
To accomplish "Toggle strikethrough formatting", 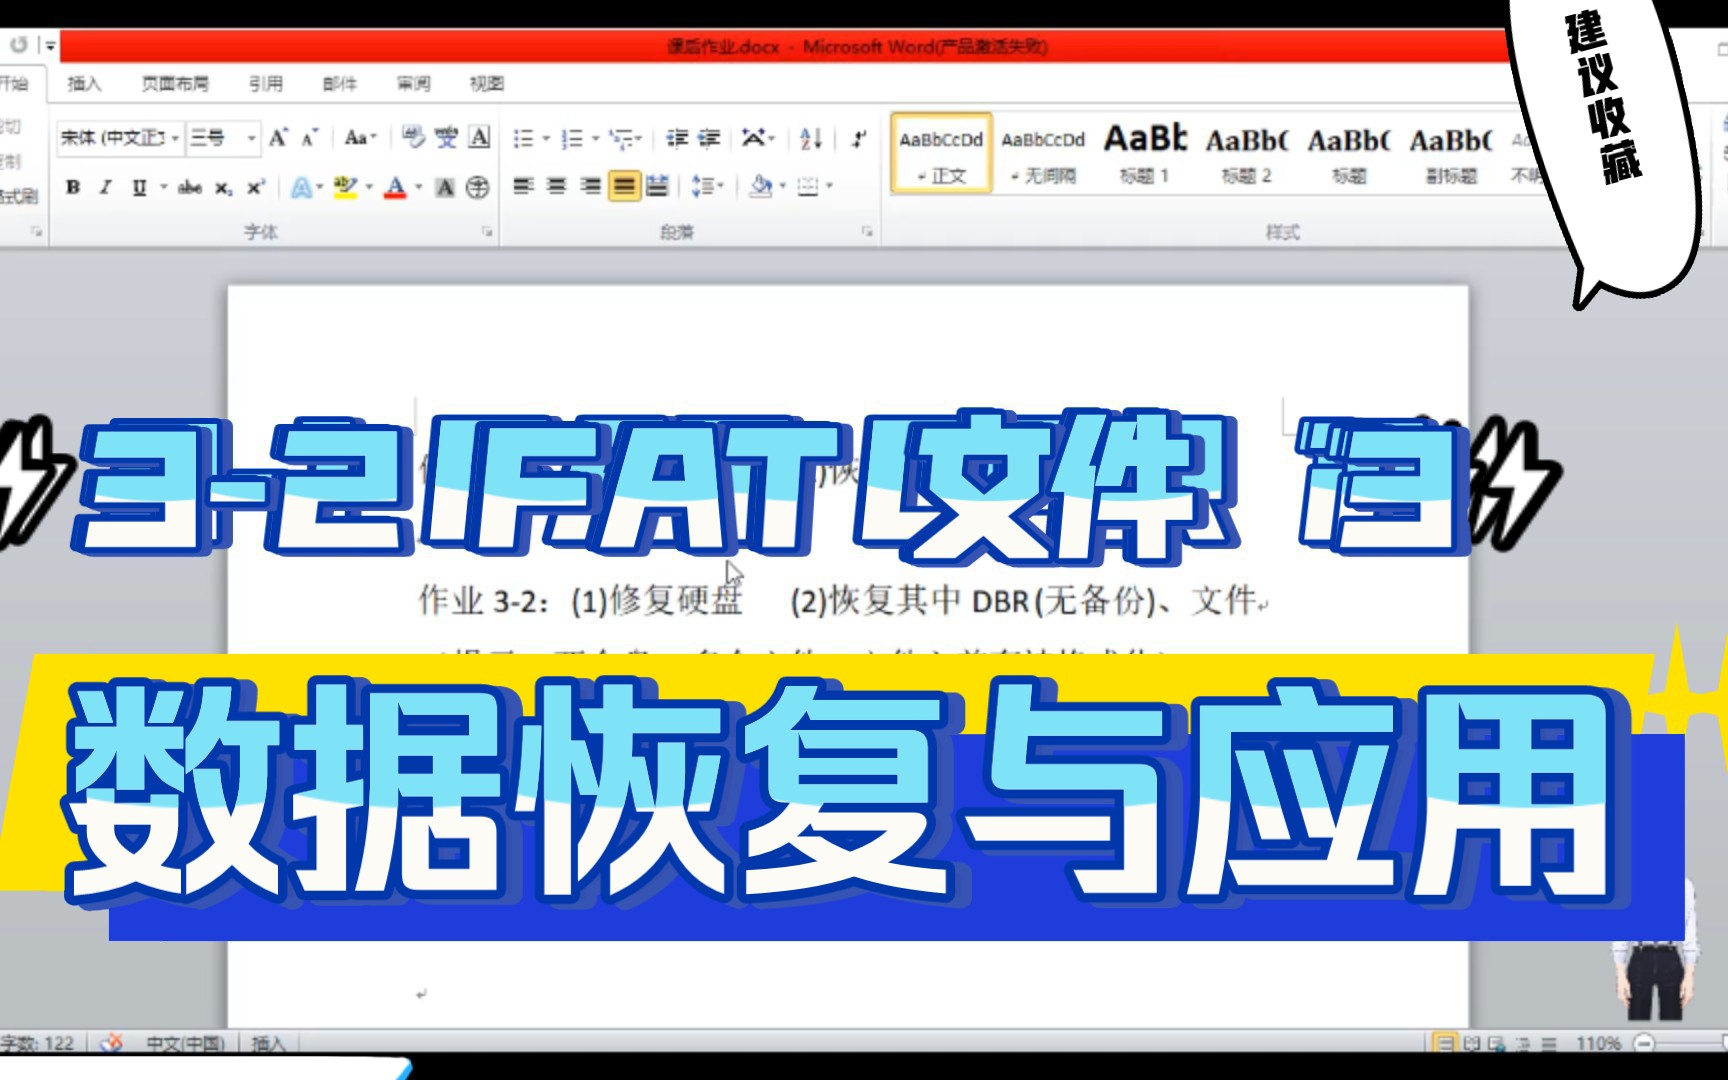I will coord(190,187).
